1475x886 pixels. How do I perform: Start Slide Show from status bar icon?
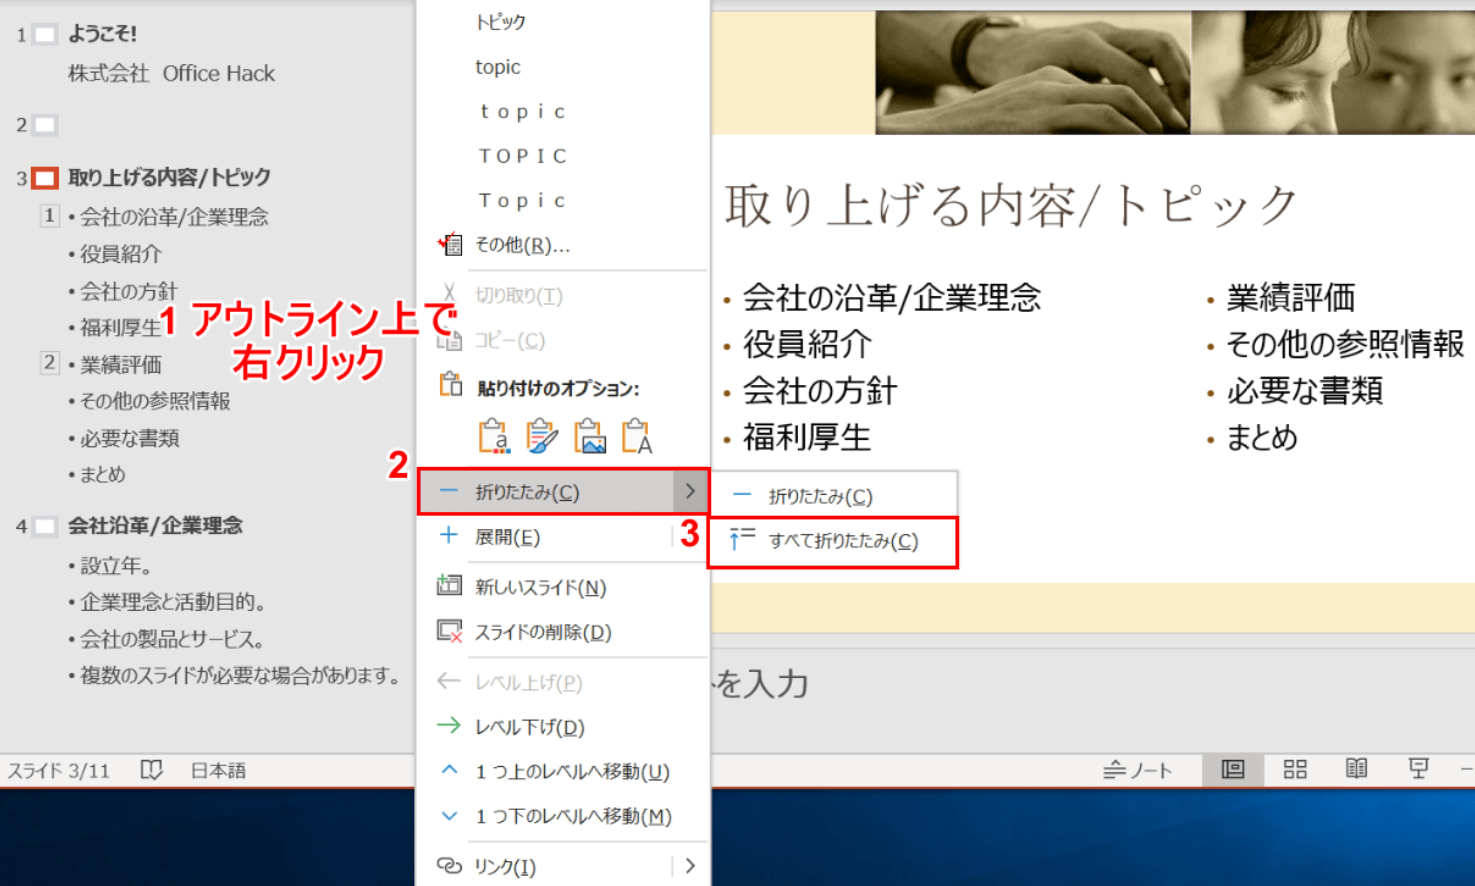pyautogui.click(x=1418, y=769)
